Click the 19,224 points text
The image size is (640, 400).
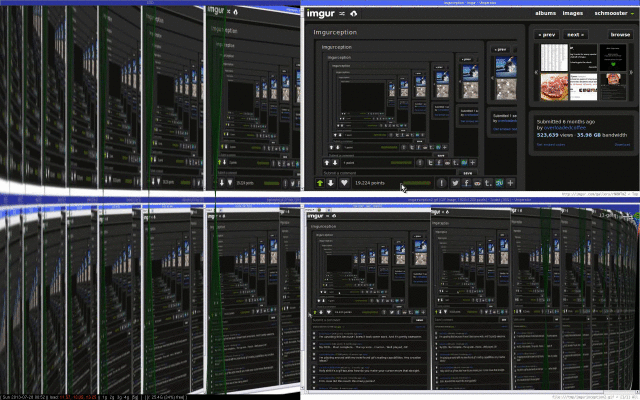[x=370, y=183]
